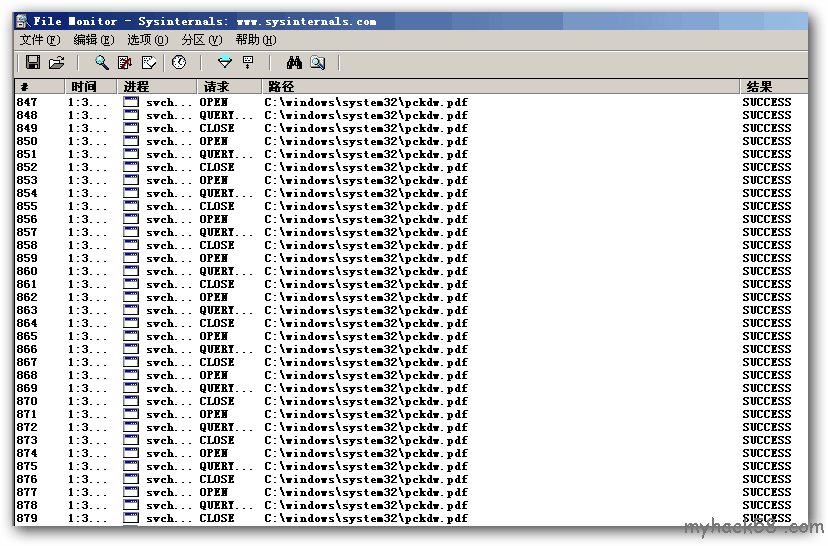This screenshot has height=546, width=828.
Task: Click SUCCESS result in row 852
Action: (767, 167)
